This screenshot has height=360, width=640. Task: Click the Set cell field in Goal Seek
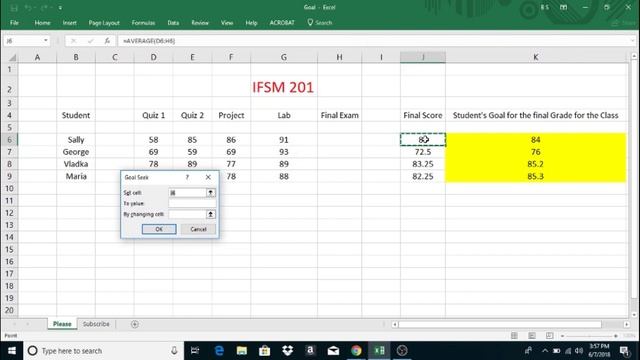tap(188, 193)
